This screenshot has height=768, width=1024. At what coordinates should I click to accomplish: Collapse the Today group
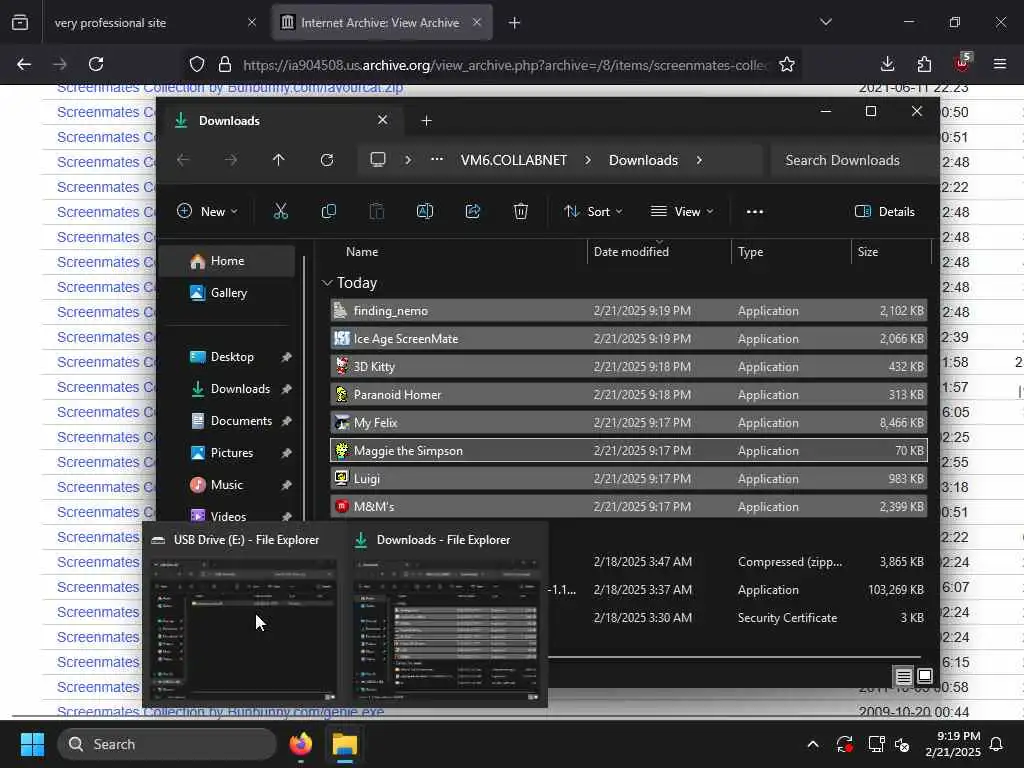coord(327,283)
